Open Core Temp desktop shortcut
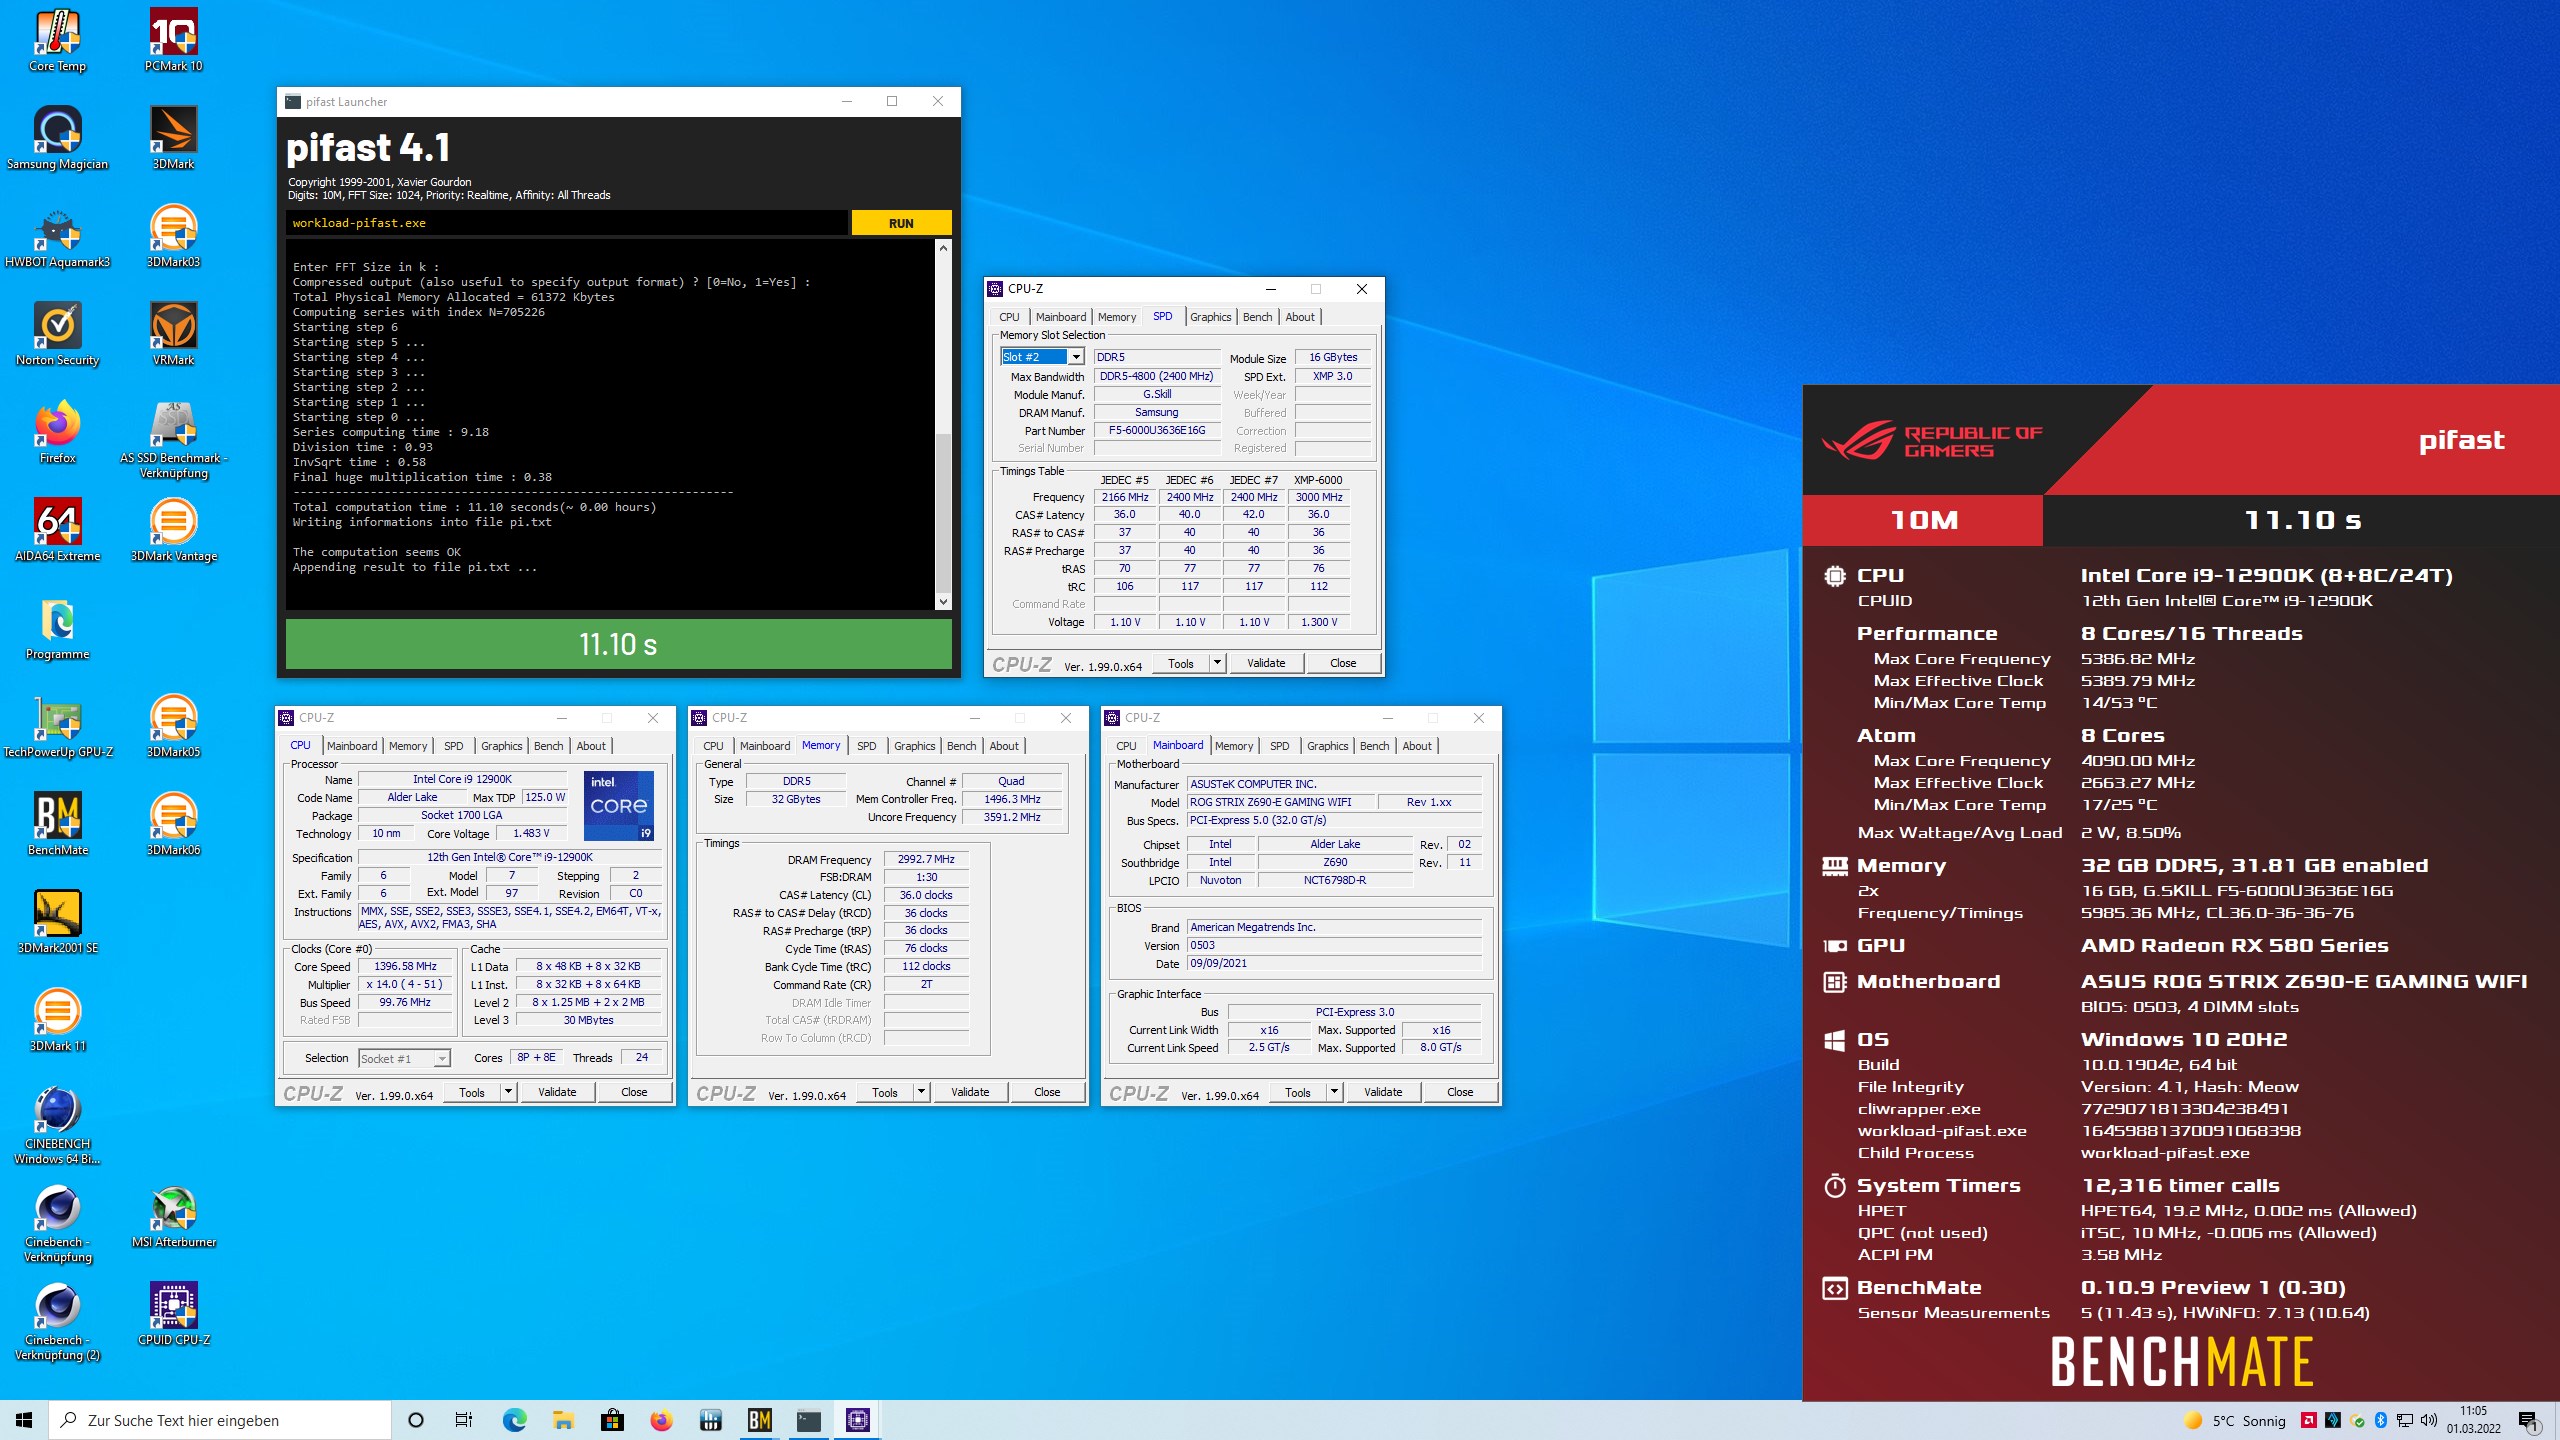Viewport: 2560px width, 1440px height. pyautogui.click(x=57, y=40)
